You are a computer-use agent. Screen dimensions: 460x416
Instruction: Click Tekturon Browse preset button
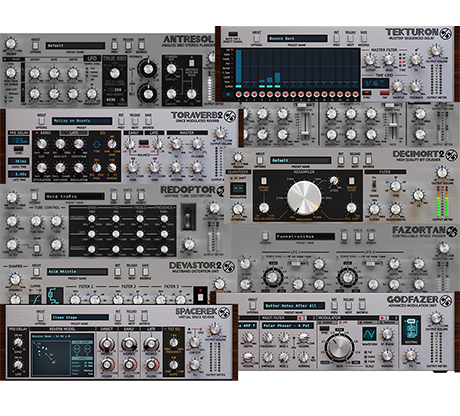[x=364, y=38]
